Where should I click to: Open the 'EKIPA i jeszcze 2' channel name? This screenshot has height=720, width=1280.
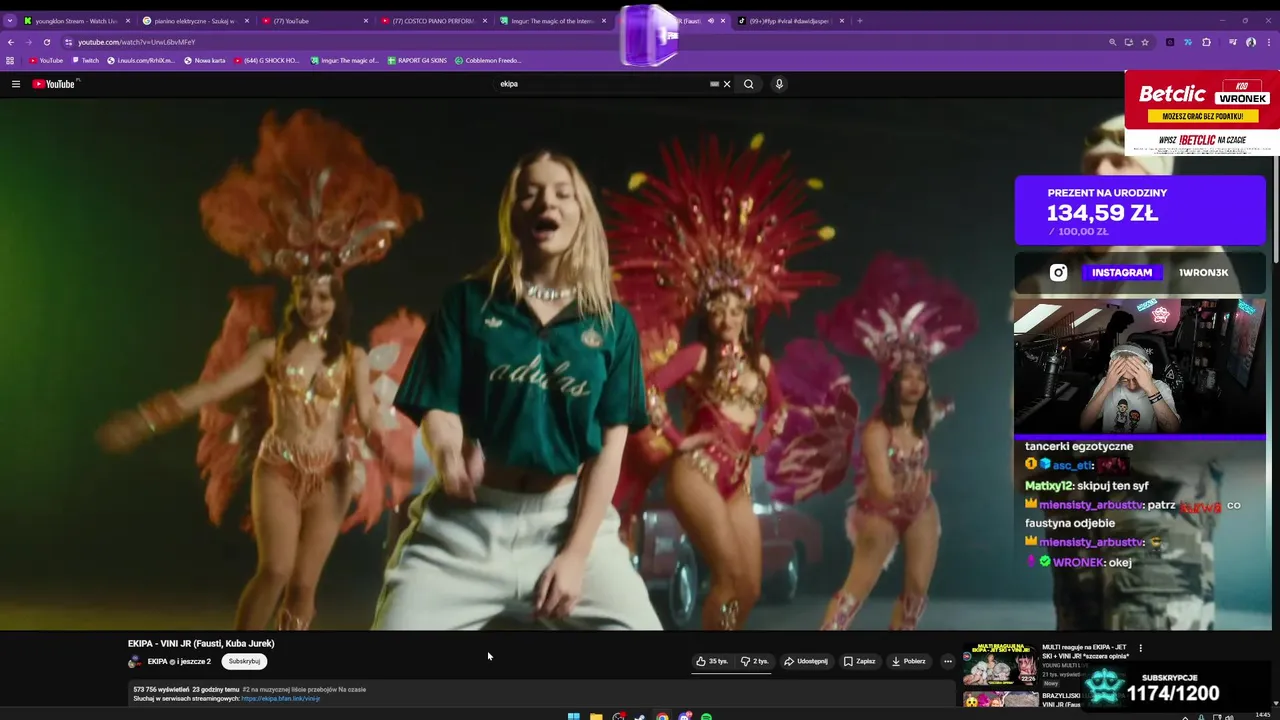pyautogui.click(x=179, y=661)
